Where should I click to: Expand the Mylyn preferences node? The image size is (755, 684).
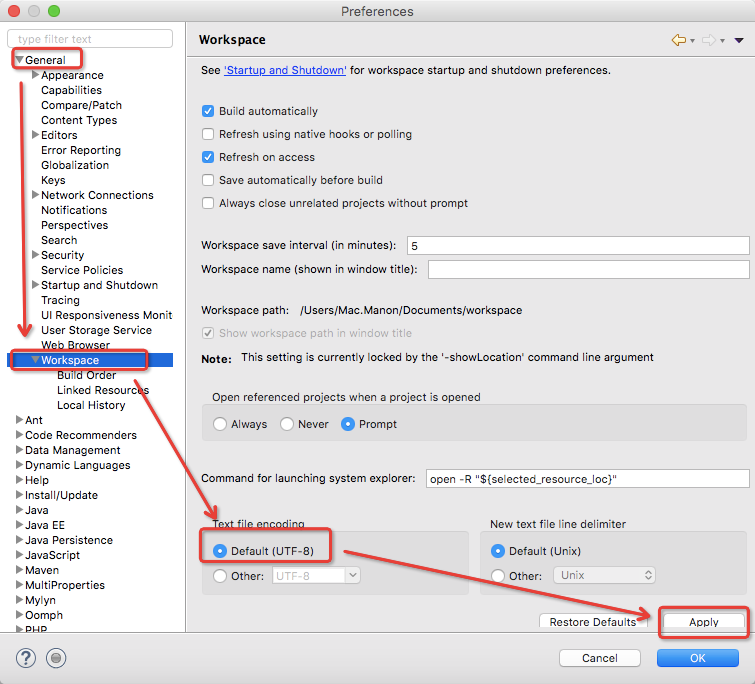pyautogui.click(x=19, y=600)
